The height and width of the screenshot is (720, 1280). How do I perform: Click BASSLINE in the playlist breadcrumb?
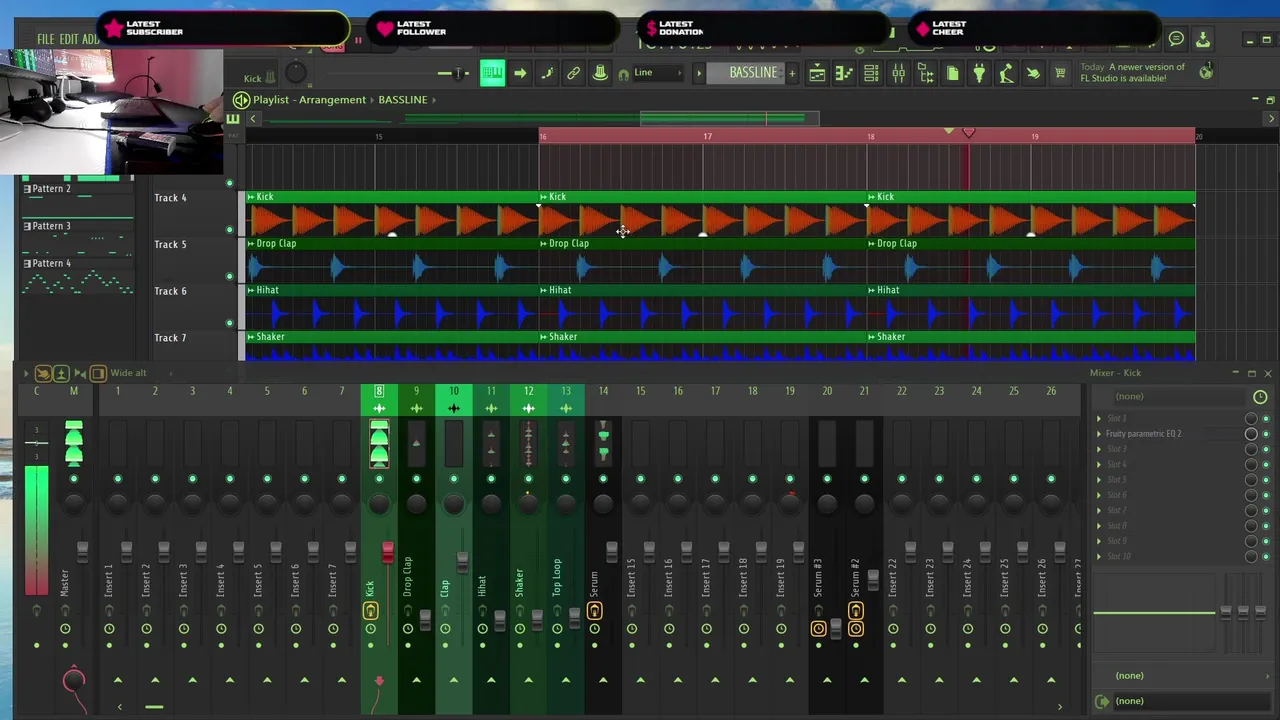(x=402, y=100)
